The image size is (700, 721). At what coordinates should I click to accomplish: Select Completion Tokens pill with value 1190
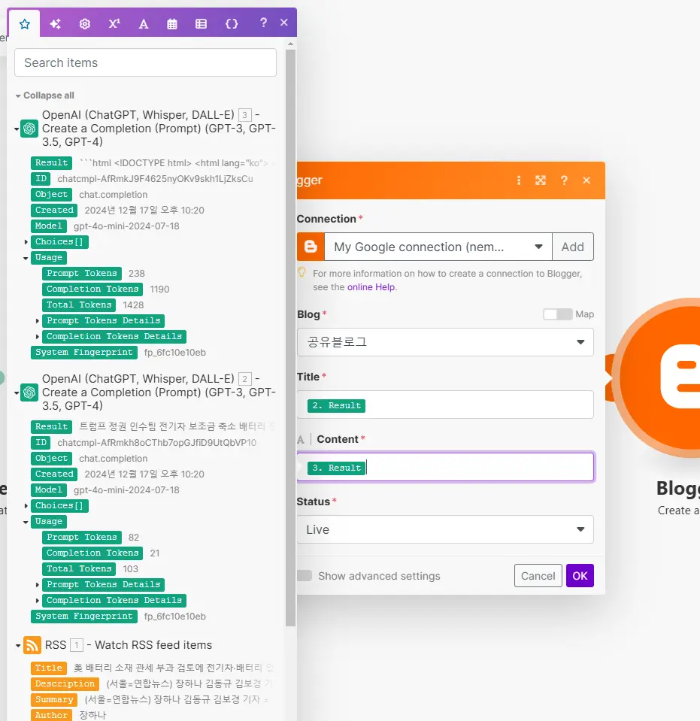coord(92,289)
